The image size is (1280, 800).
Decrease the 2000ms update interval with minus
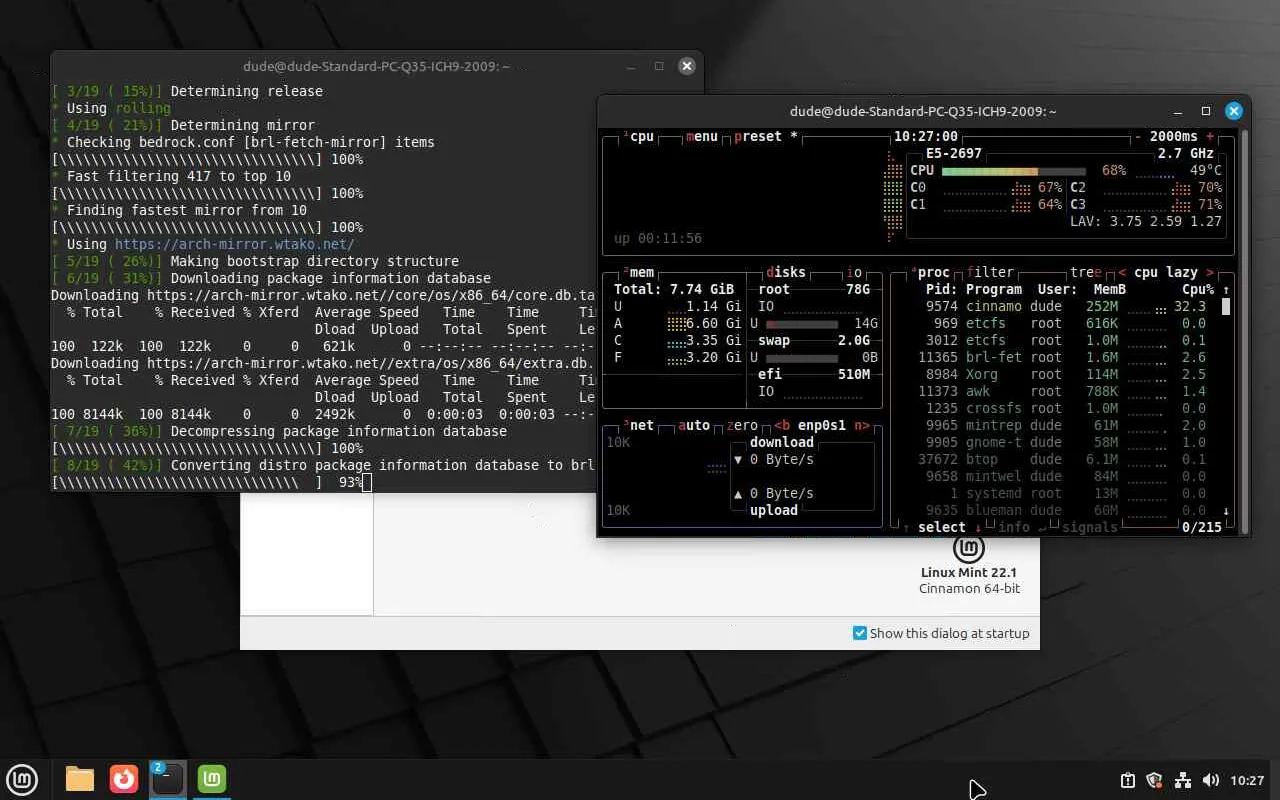[1138, 136]
